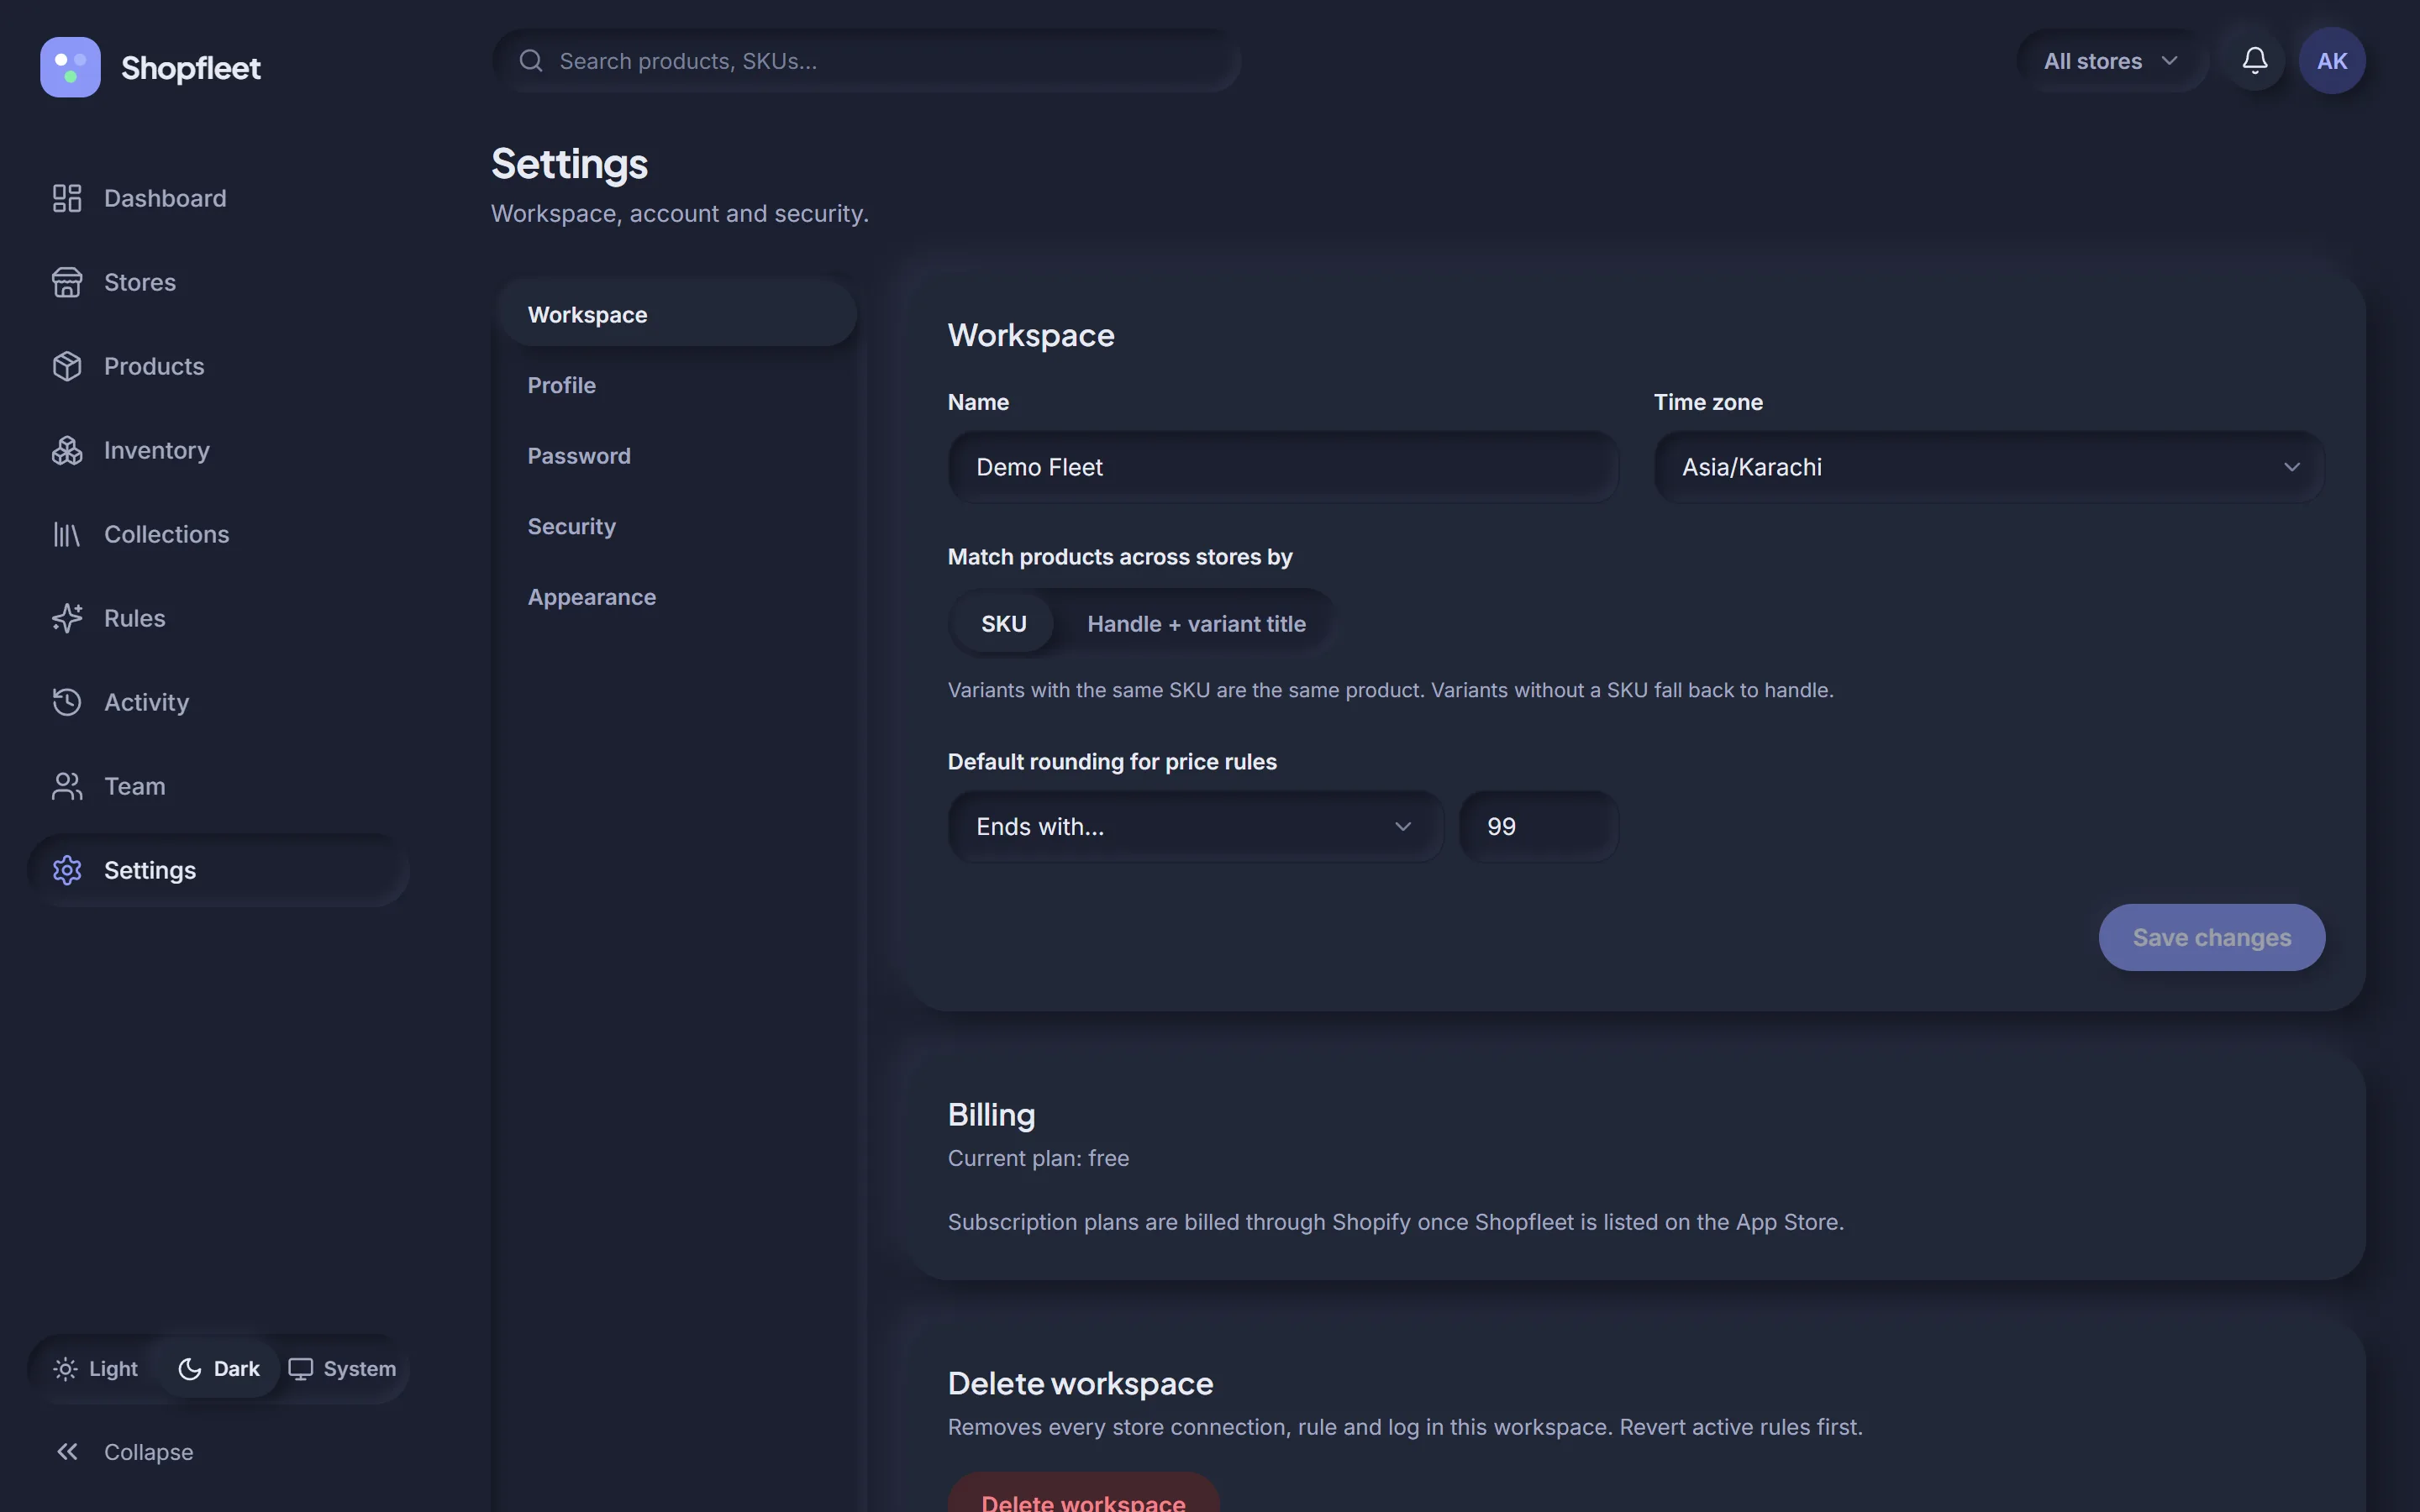Select Settings in the sidebar
2420x1512 pixels.
(x=218, y=870)
